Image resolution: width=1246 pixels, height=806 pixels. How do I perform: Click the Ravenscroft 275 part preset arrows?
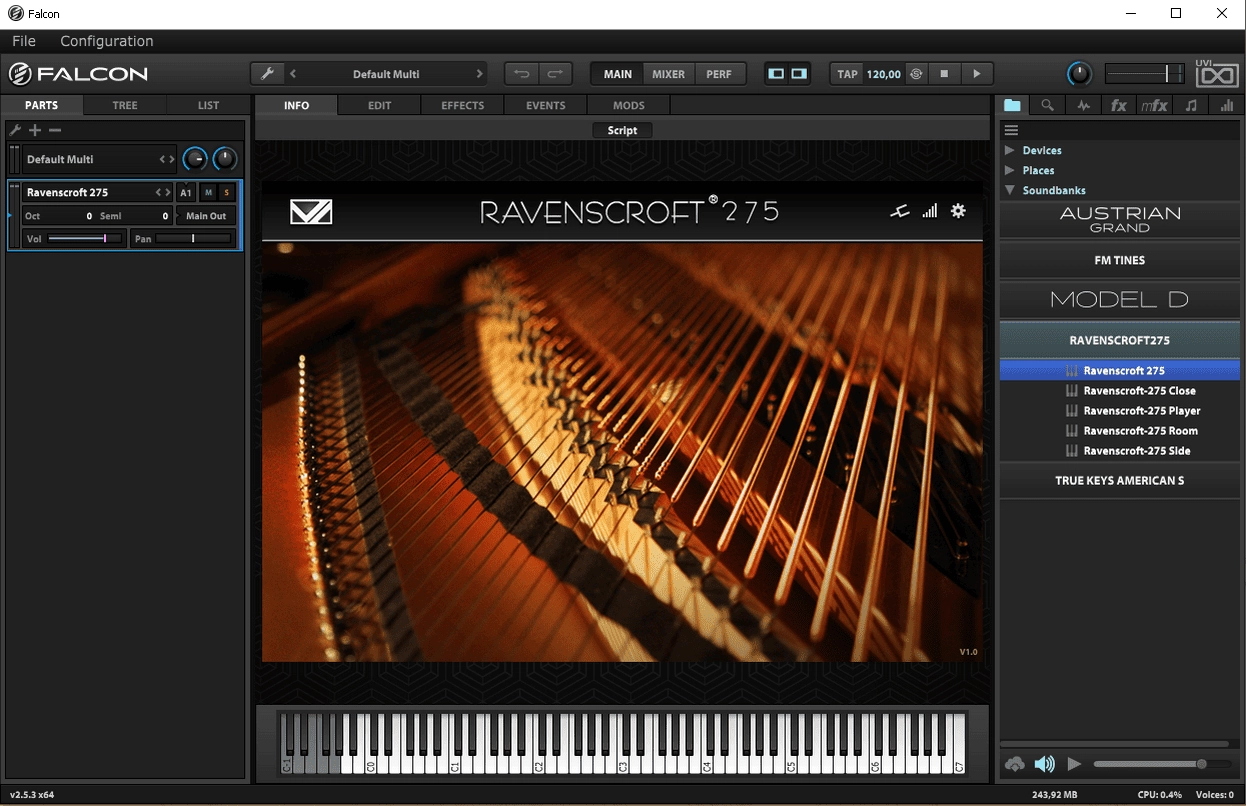click(x=162, y=192)
